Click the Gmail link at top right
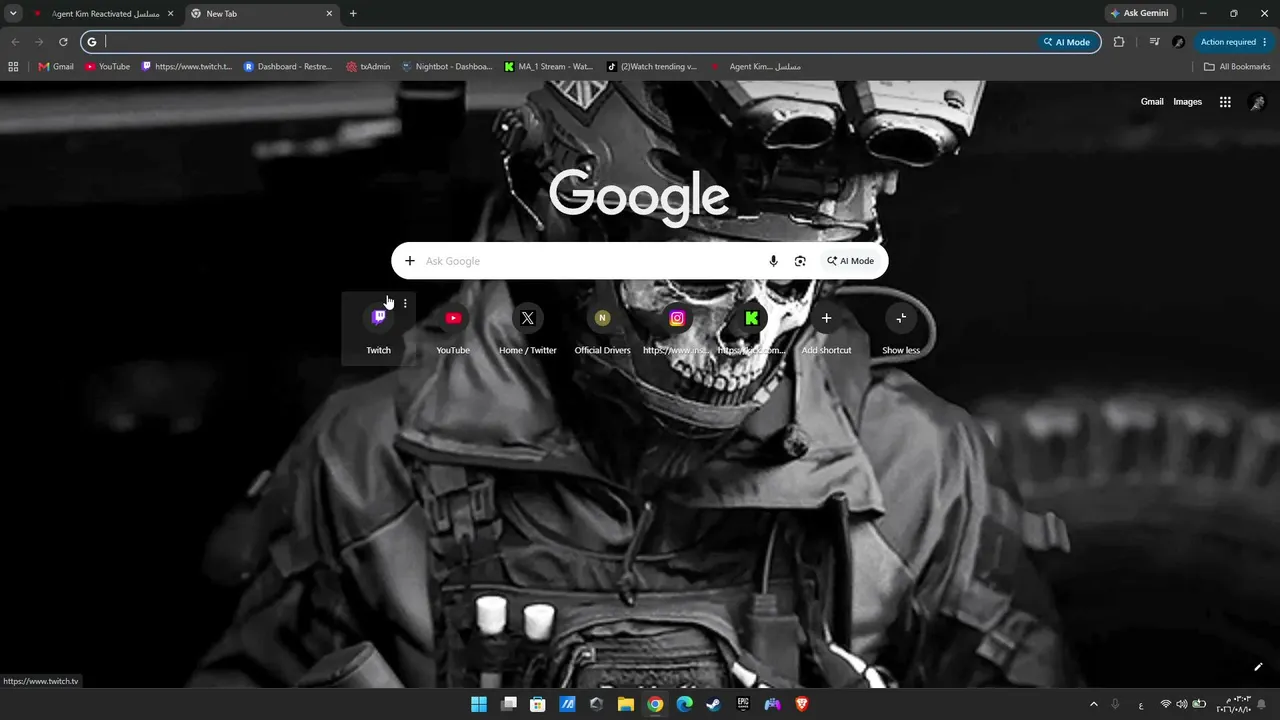 pos(1152,102)
